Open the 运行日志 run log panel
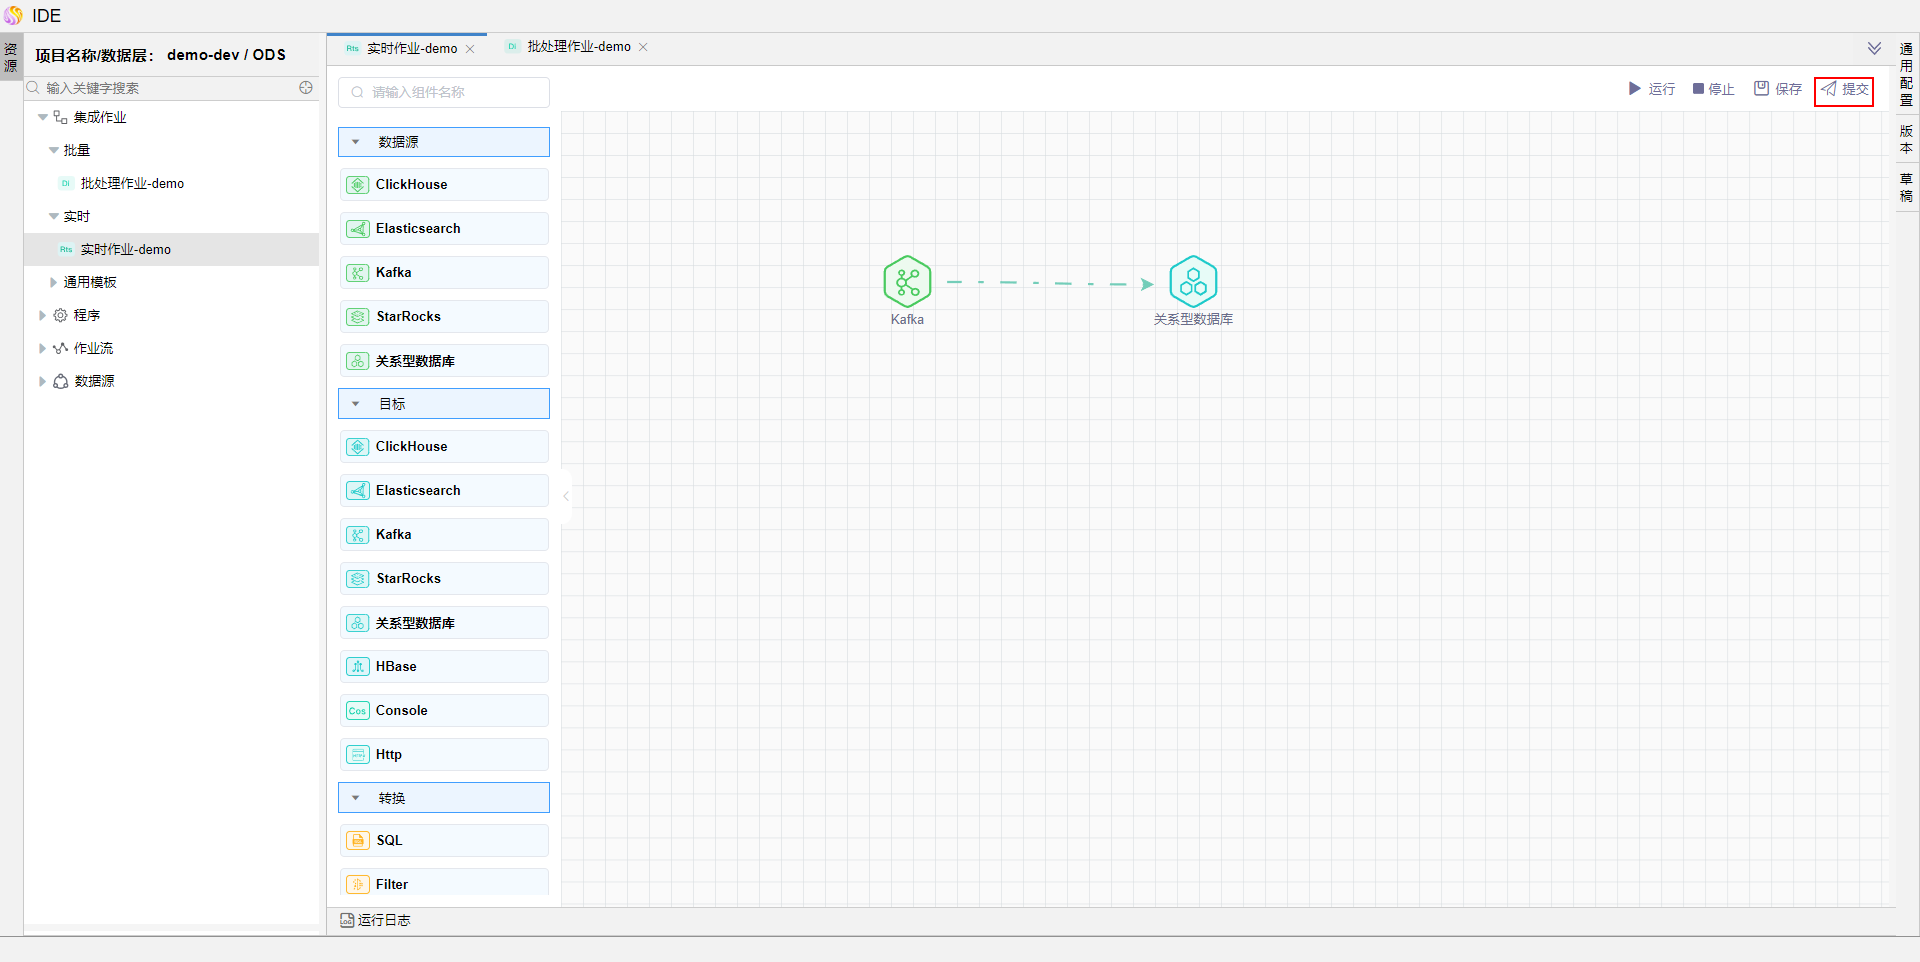1920x962 pixels. 376,920
